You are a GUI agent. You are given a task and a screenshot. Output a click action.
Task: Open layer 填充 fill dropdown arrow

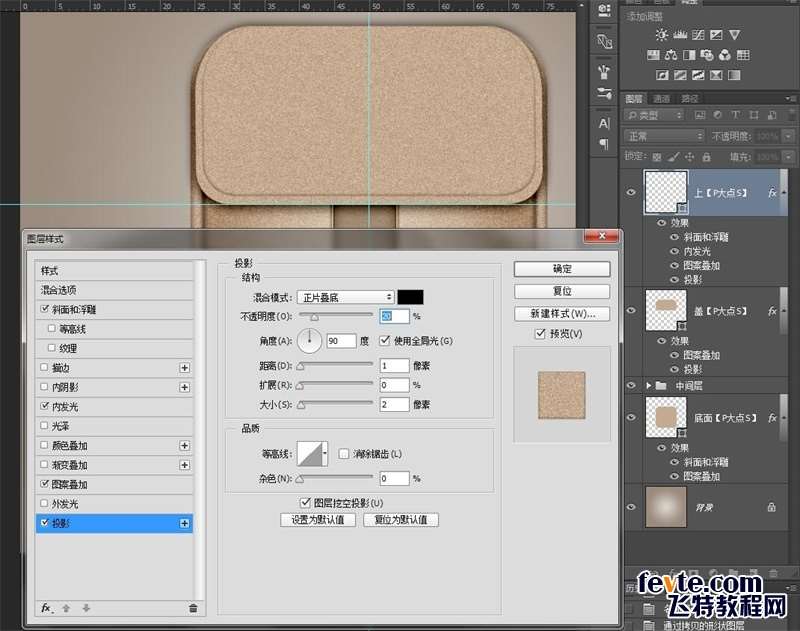(789, 157)
